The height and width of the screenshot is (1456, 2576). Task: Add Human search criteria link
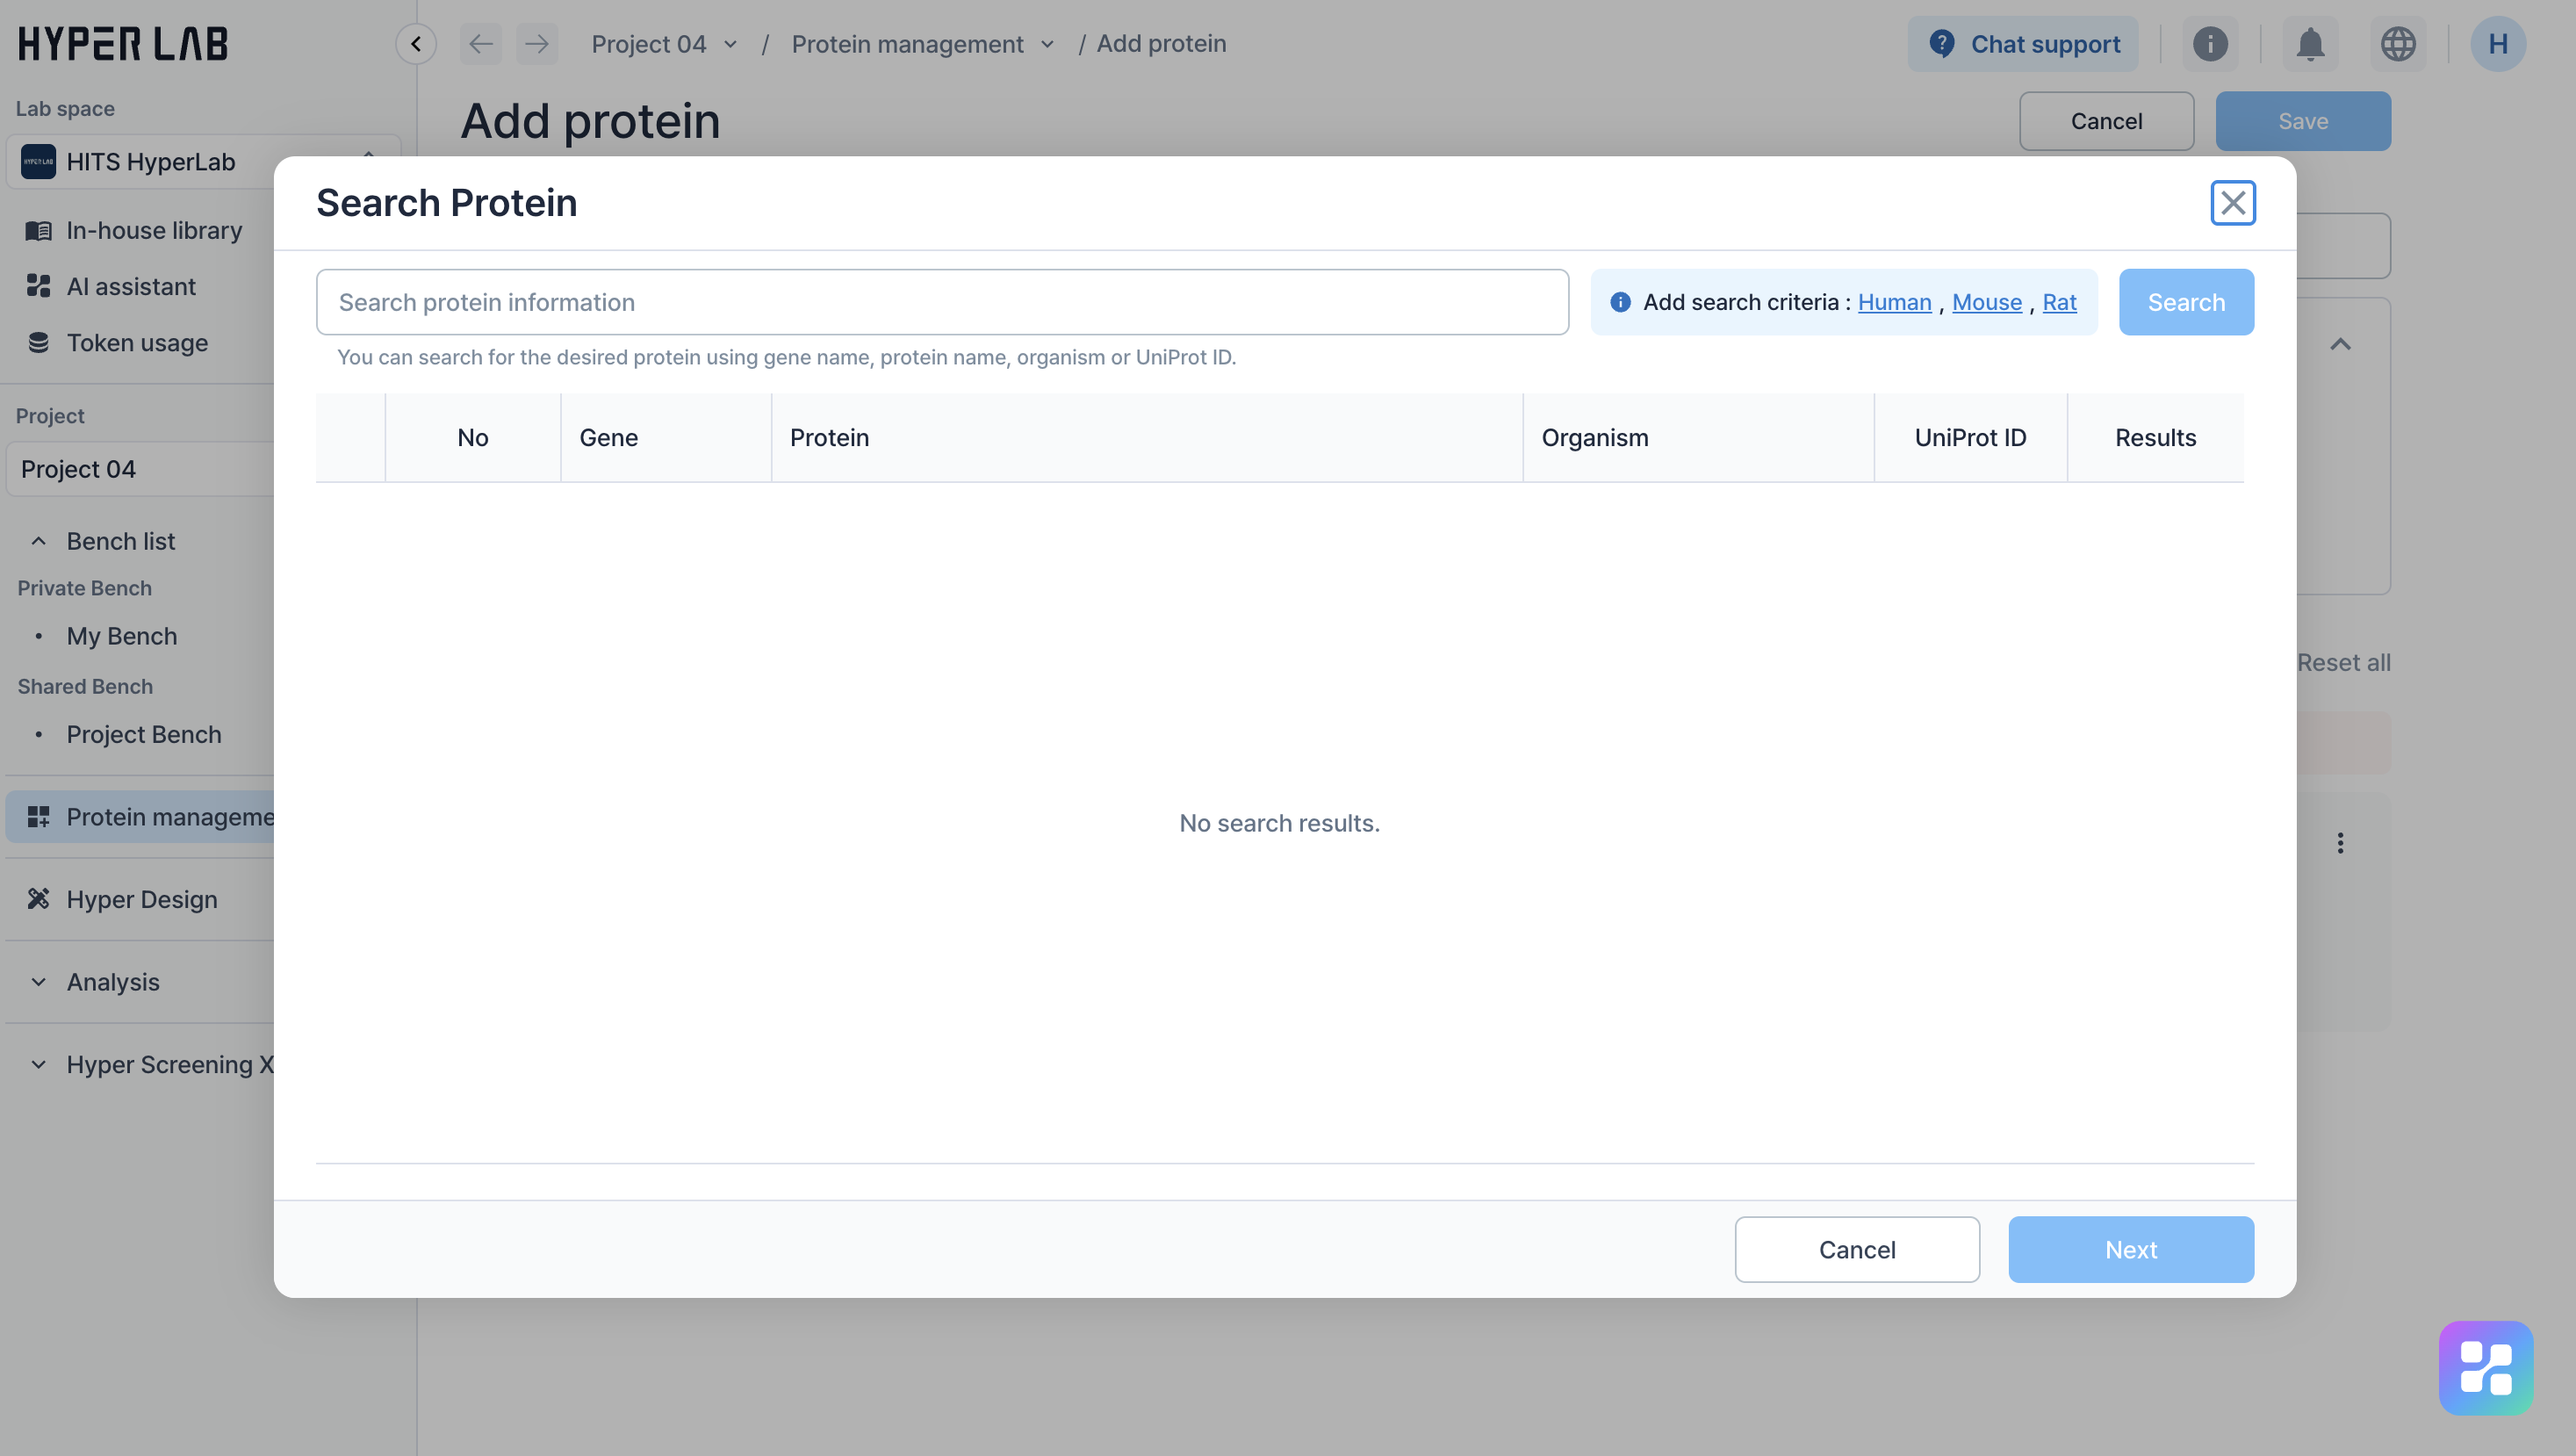(x=1894, y=302)
